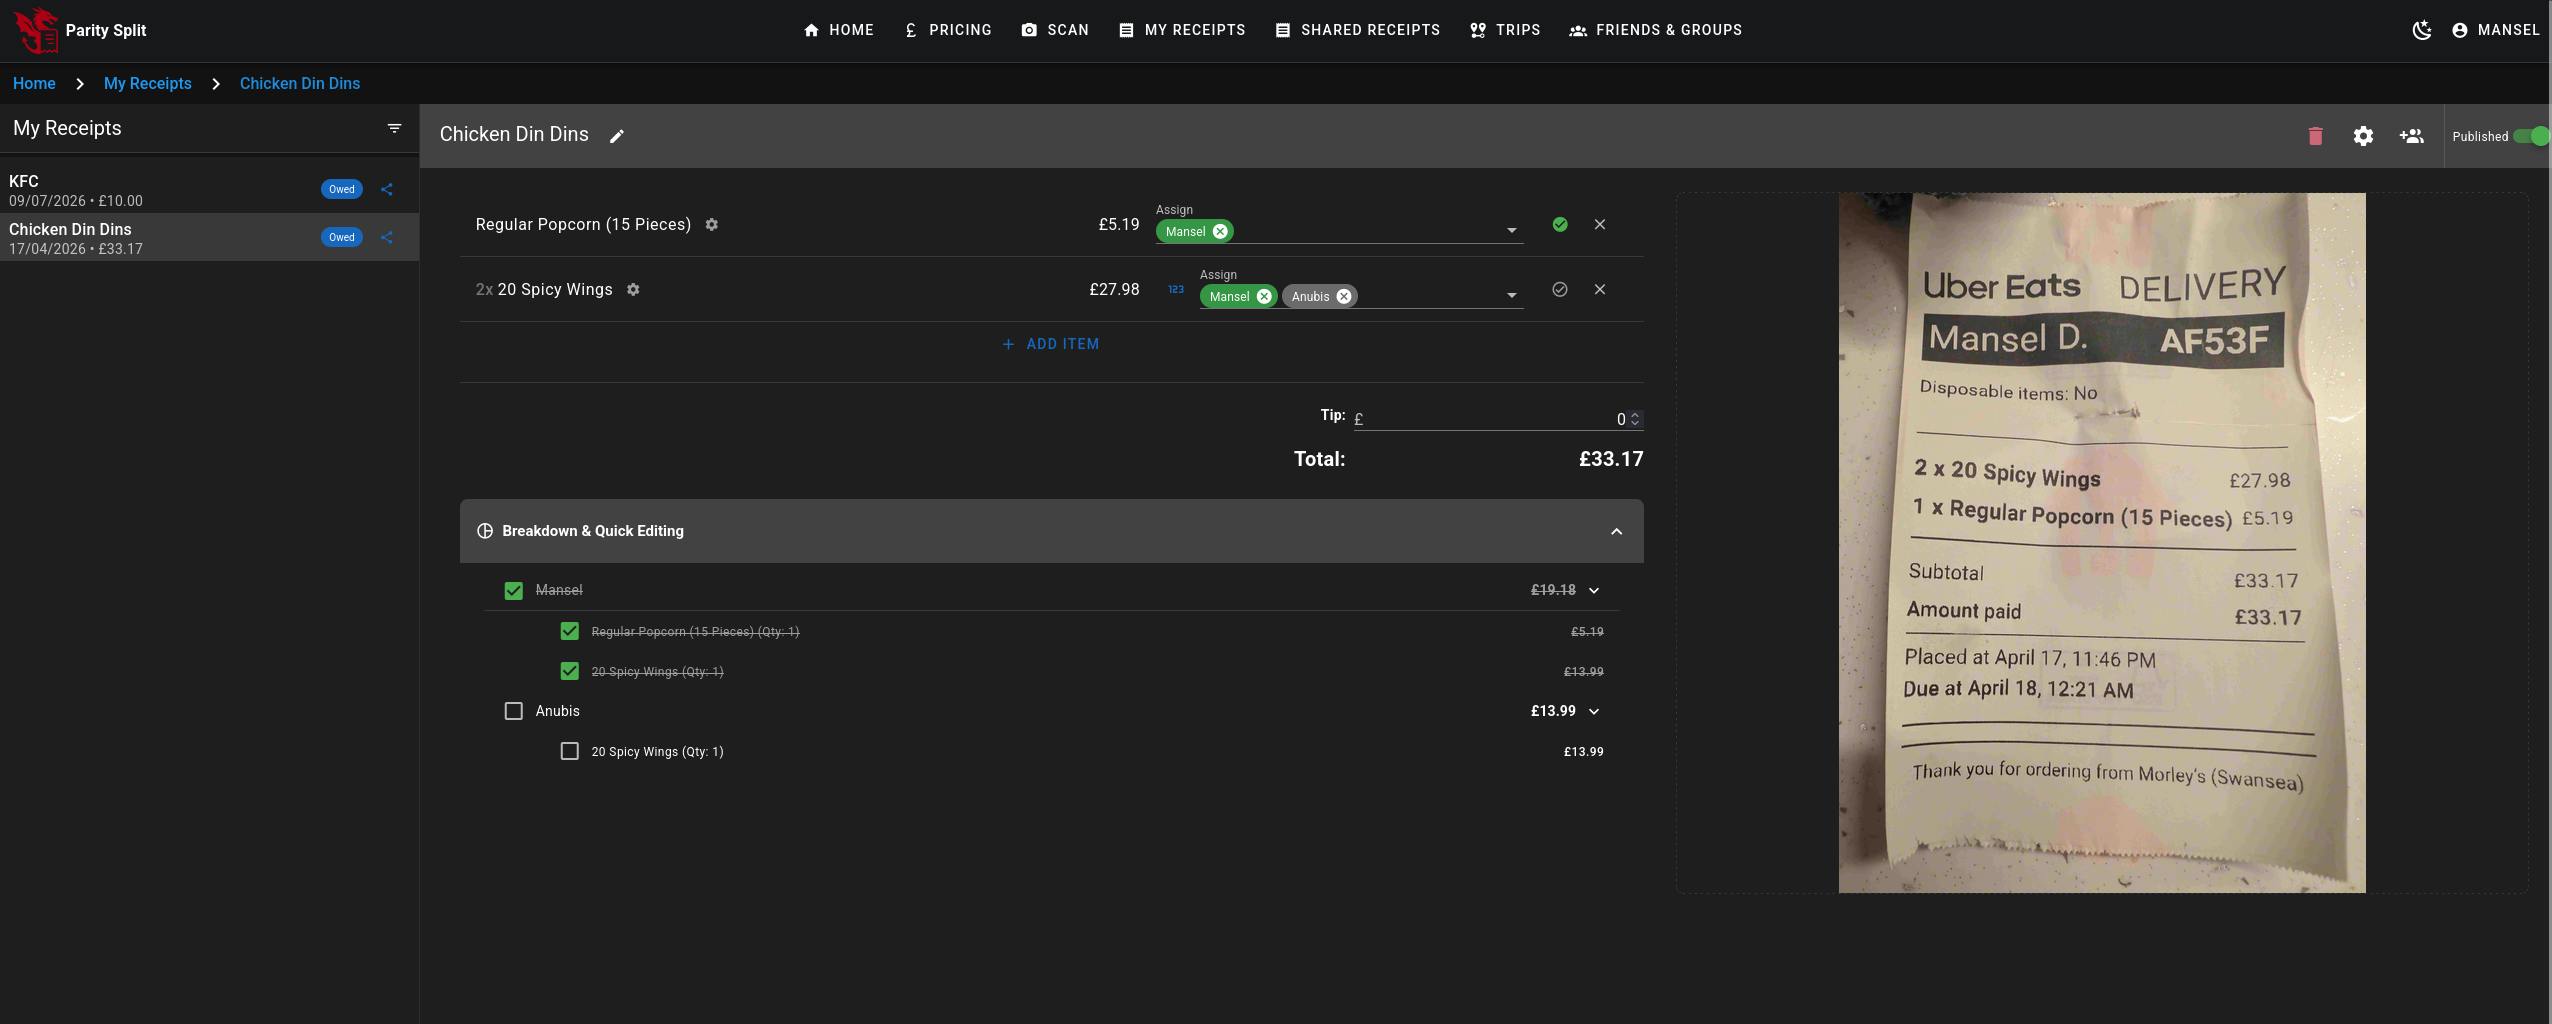Open the Pricing page
The image size is (2552, 1024).
[947, 30]
